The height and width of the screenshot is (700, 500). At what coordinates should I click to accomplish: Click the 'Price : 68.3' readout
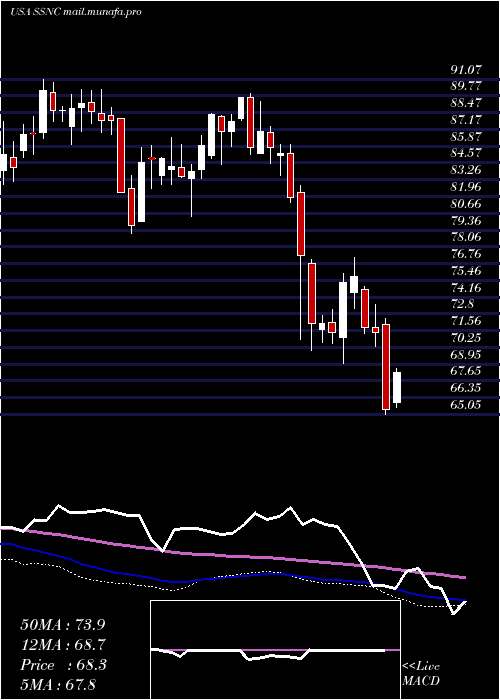[62, 665]
